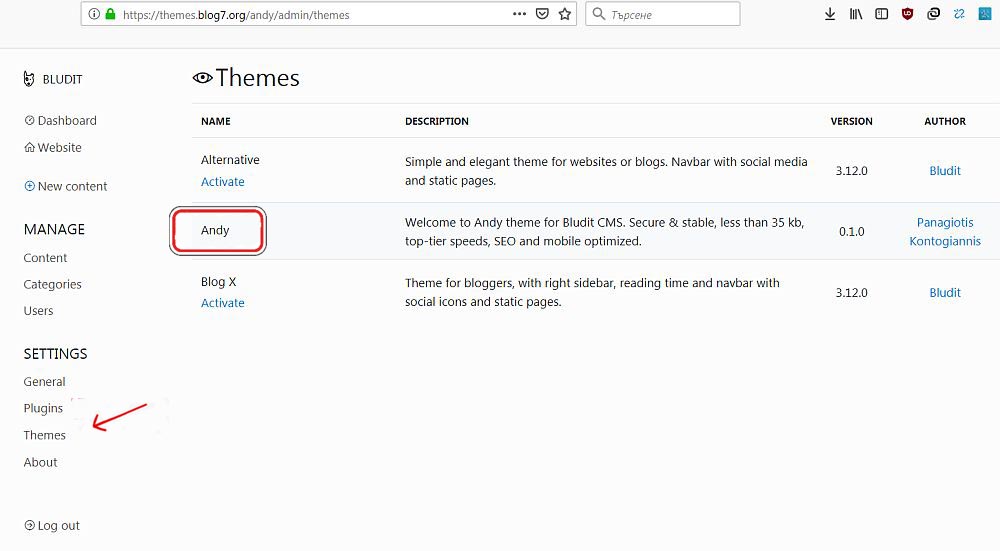Activate the Alternative theme

(222, 182)
